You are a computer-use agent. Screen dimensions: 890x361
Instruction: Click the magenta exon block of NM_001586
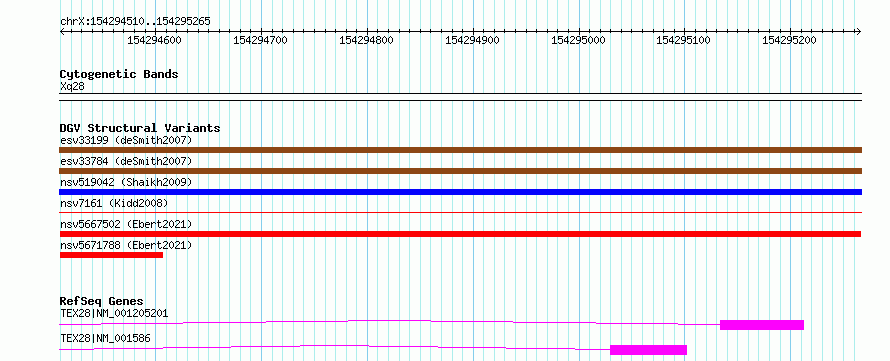pos(648,350)
